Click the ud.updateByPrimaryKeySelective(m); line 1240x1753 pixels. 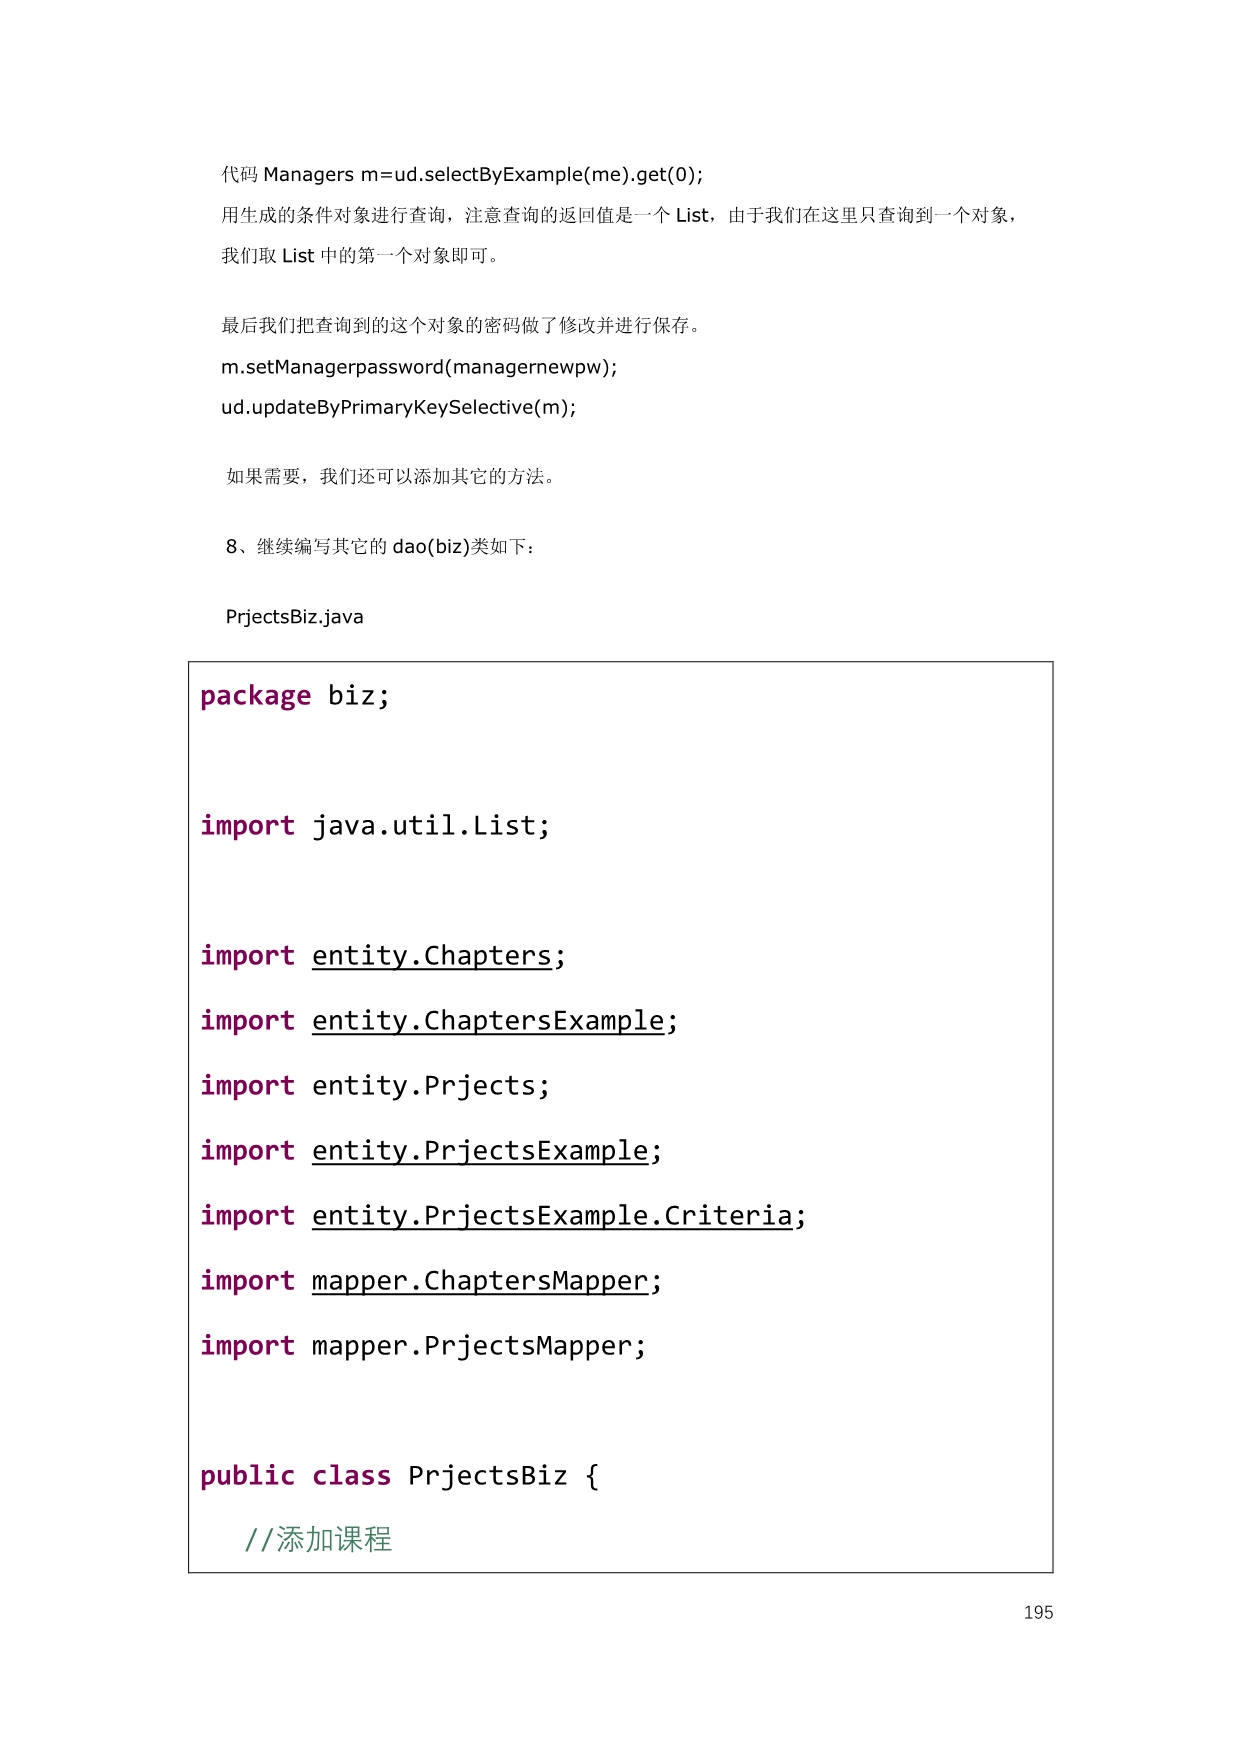click(398, 407)
